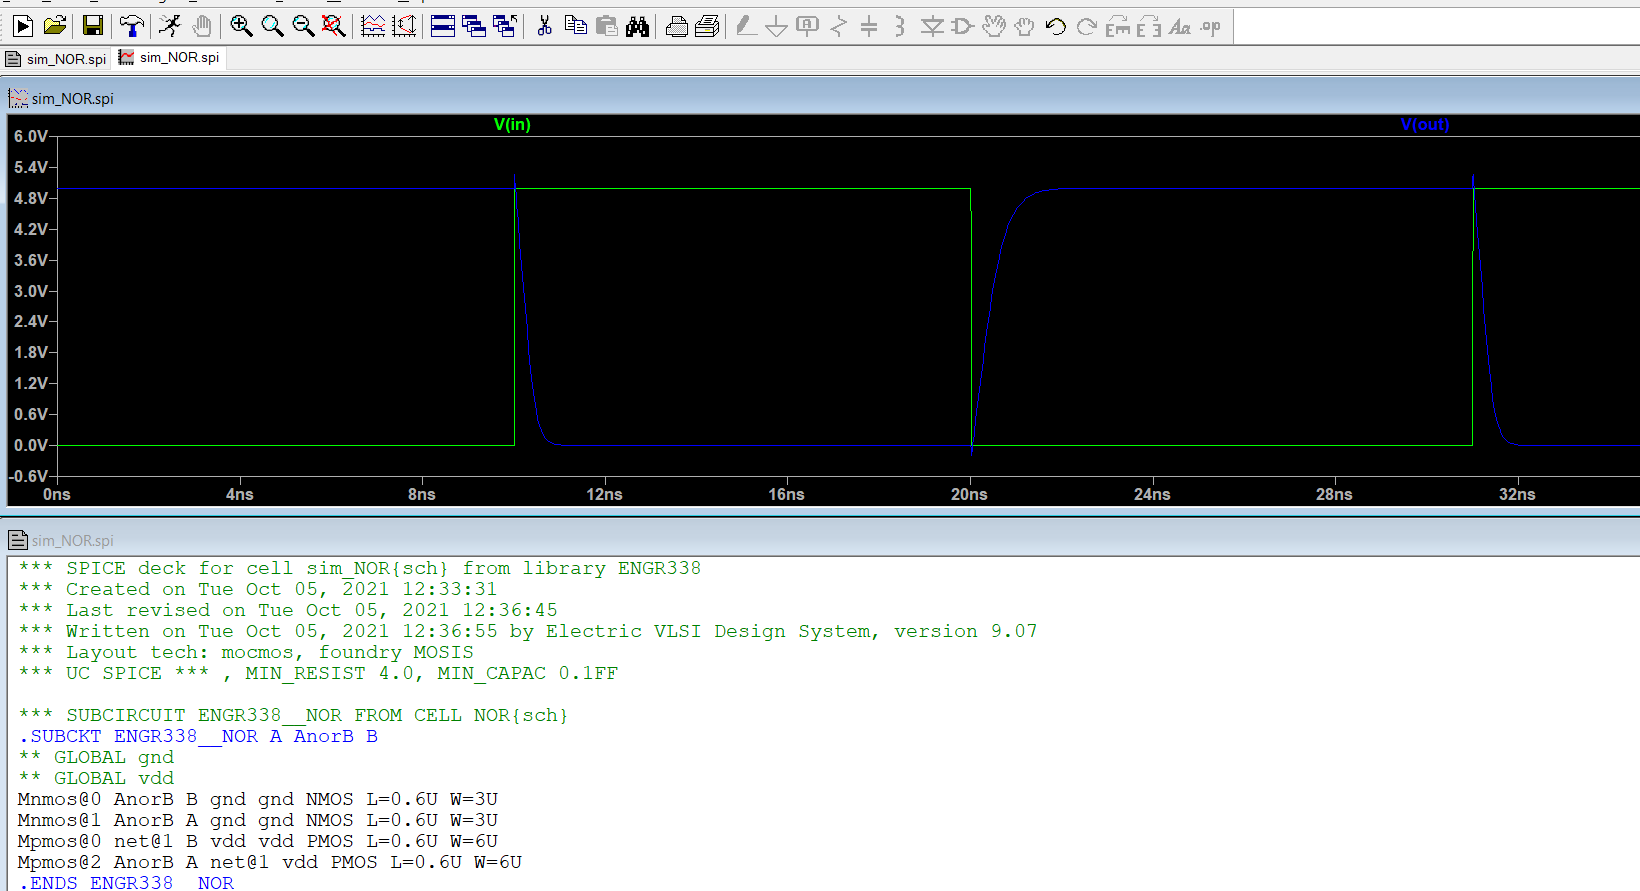Click the Print icon
Viewport: 1640px width, 891px height.
click(676, 27)
